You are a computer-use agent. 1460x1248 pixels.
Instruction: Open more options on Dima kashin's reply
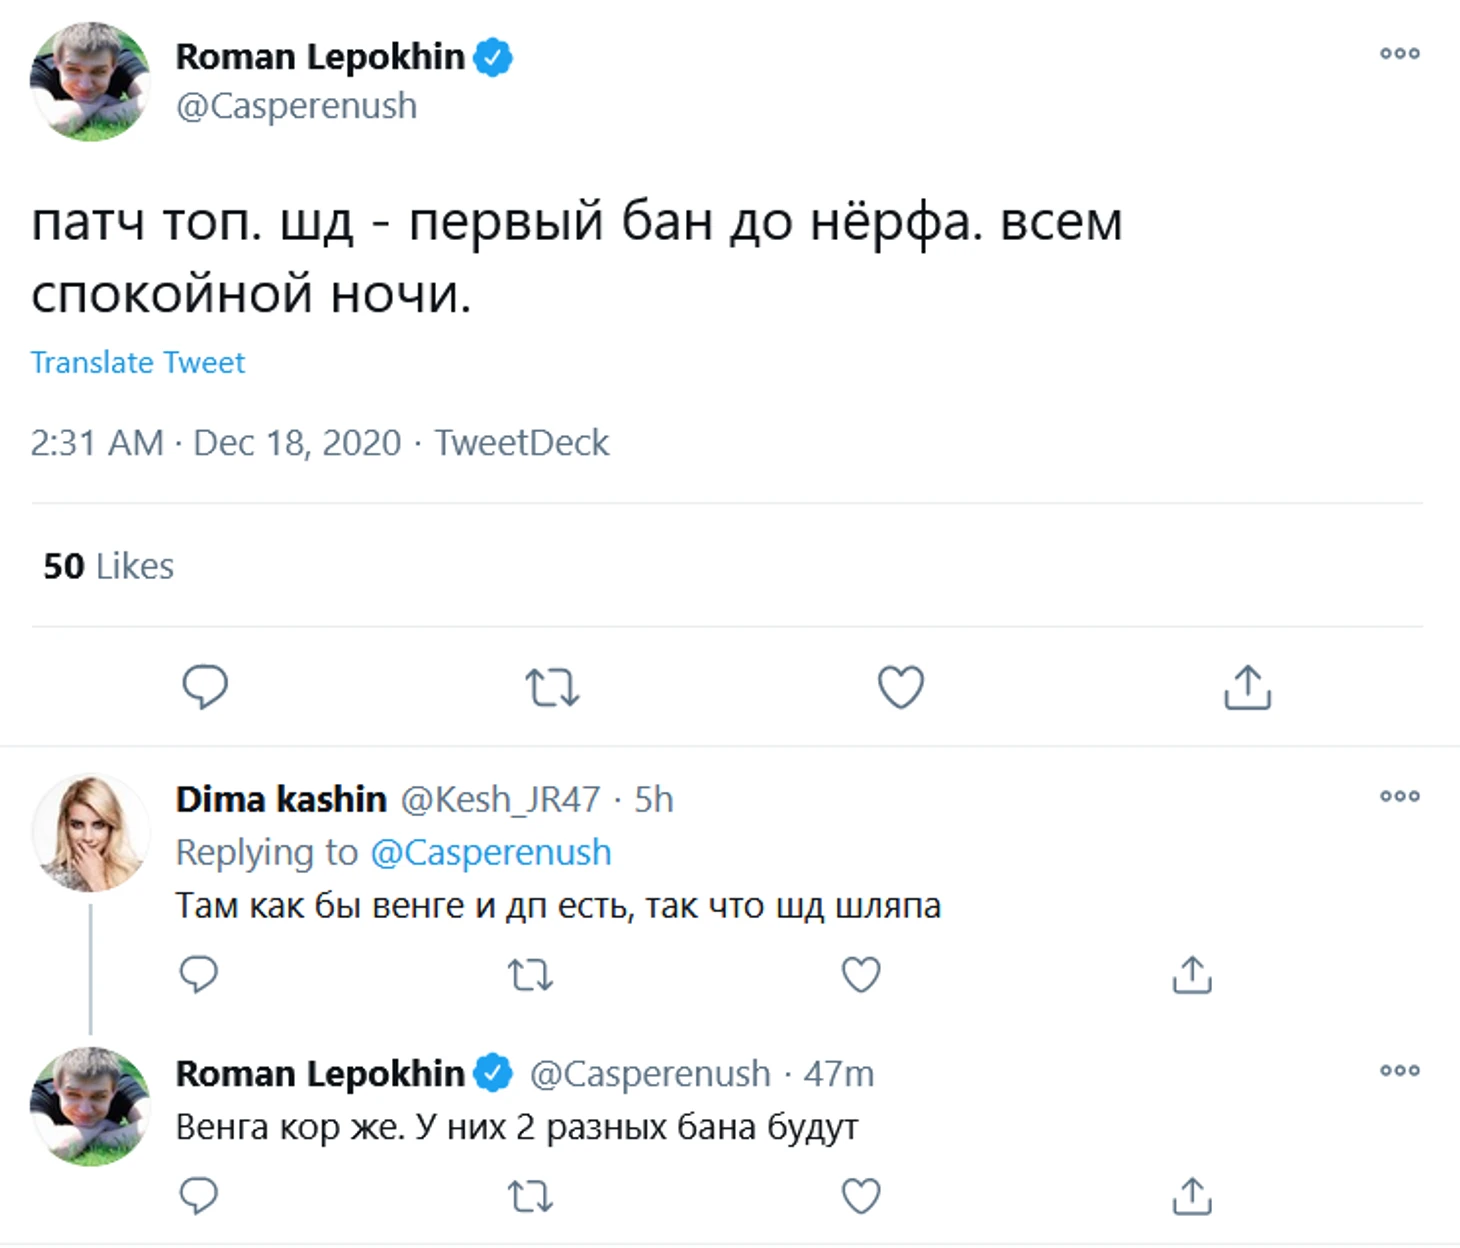click(x=1399, y=797)
